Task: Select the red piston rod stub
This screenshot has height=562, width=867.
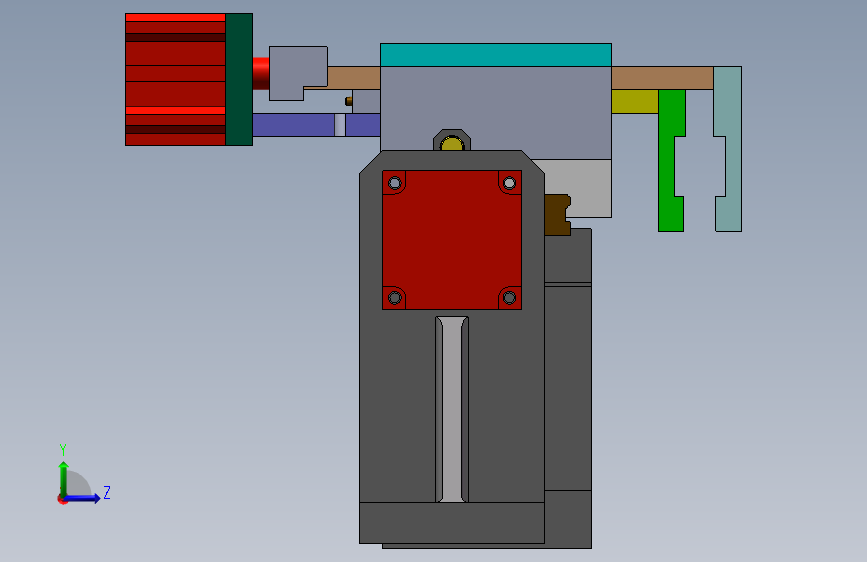Action: [x=261, y=73]
